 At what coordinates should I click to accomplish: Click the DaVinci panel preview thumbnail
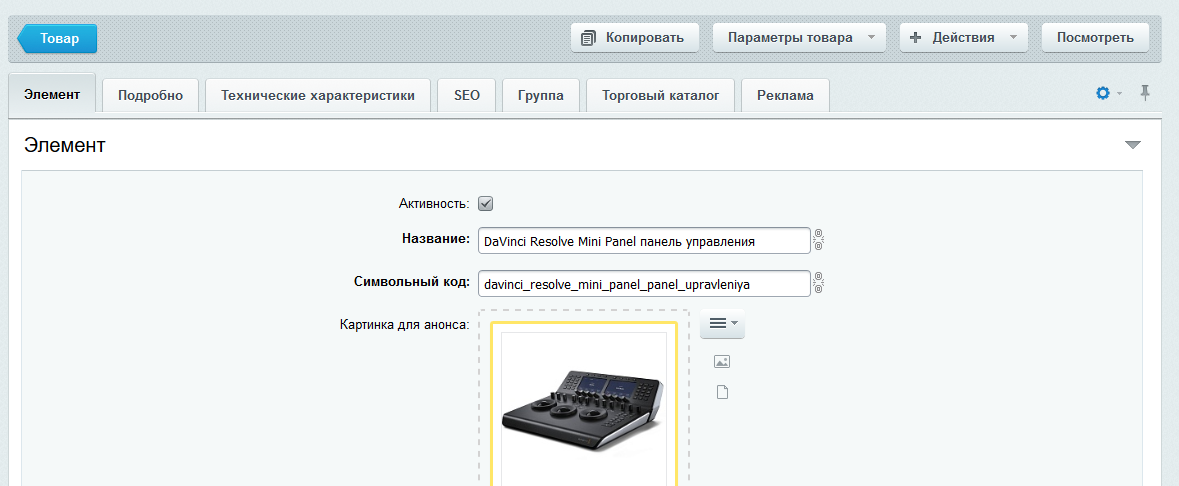[584, 407]
